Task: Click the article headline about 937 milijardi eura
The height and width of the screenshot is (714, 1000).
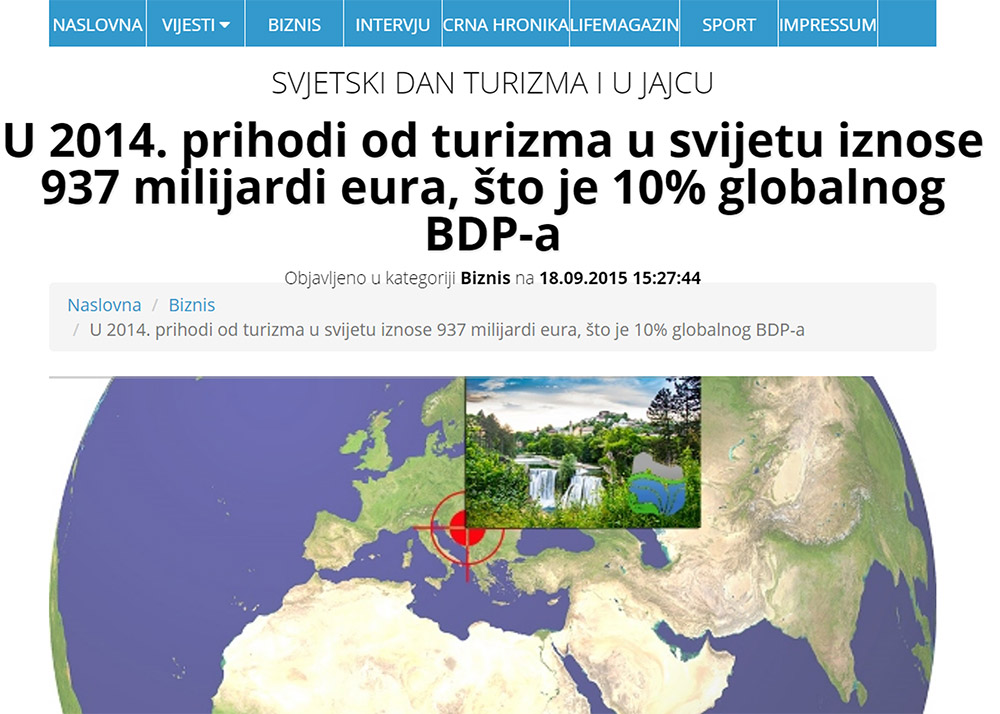Action: click(x=493, y=187)
